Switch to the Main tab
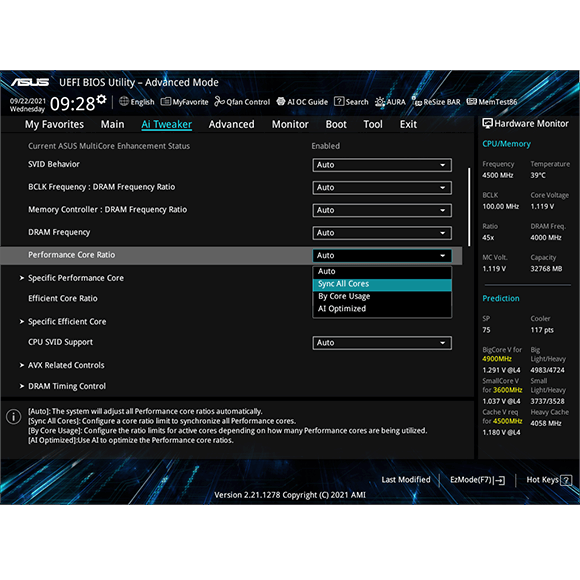Screen dimensions: 580x580 click(112, 124)
